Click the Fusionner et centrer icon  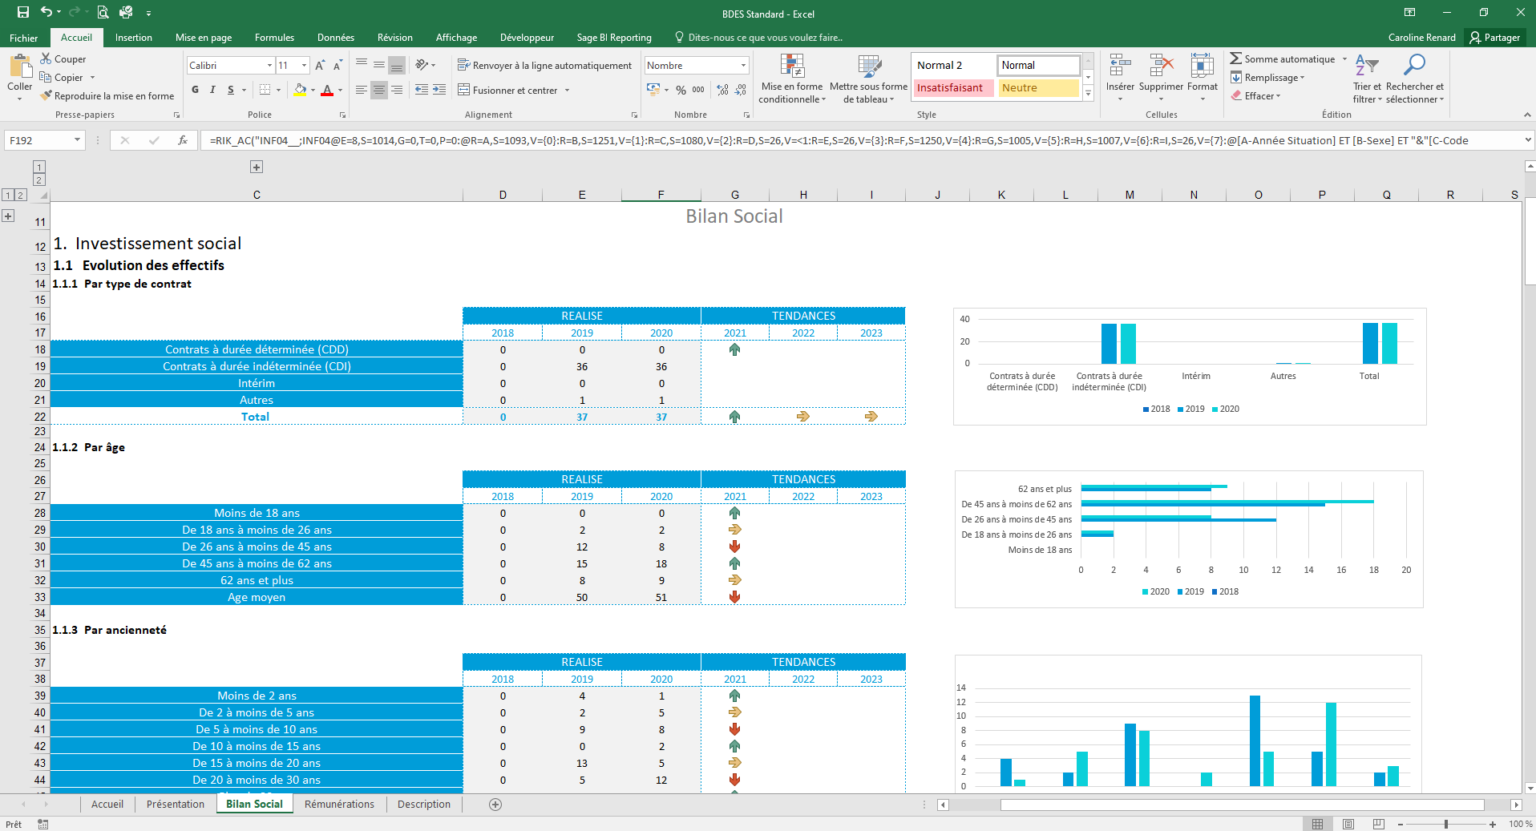[x=466, y=89]
